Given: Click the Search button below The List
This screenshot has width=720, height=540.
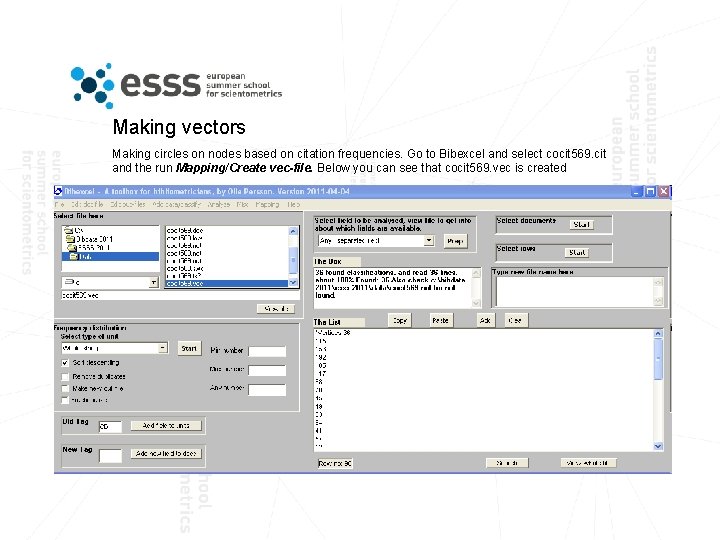Looking at the screenshot, I should pyautogui.click(x=507, y=463).
